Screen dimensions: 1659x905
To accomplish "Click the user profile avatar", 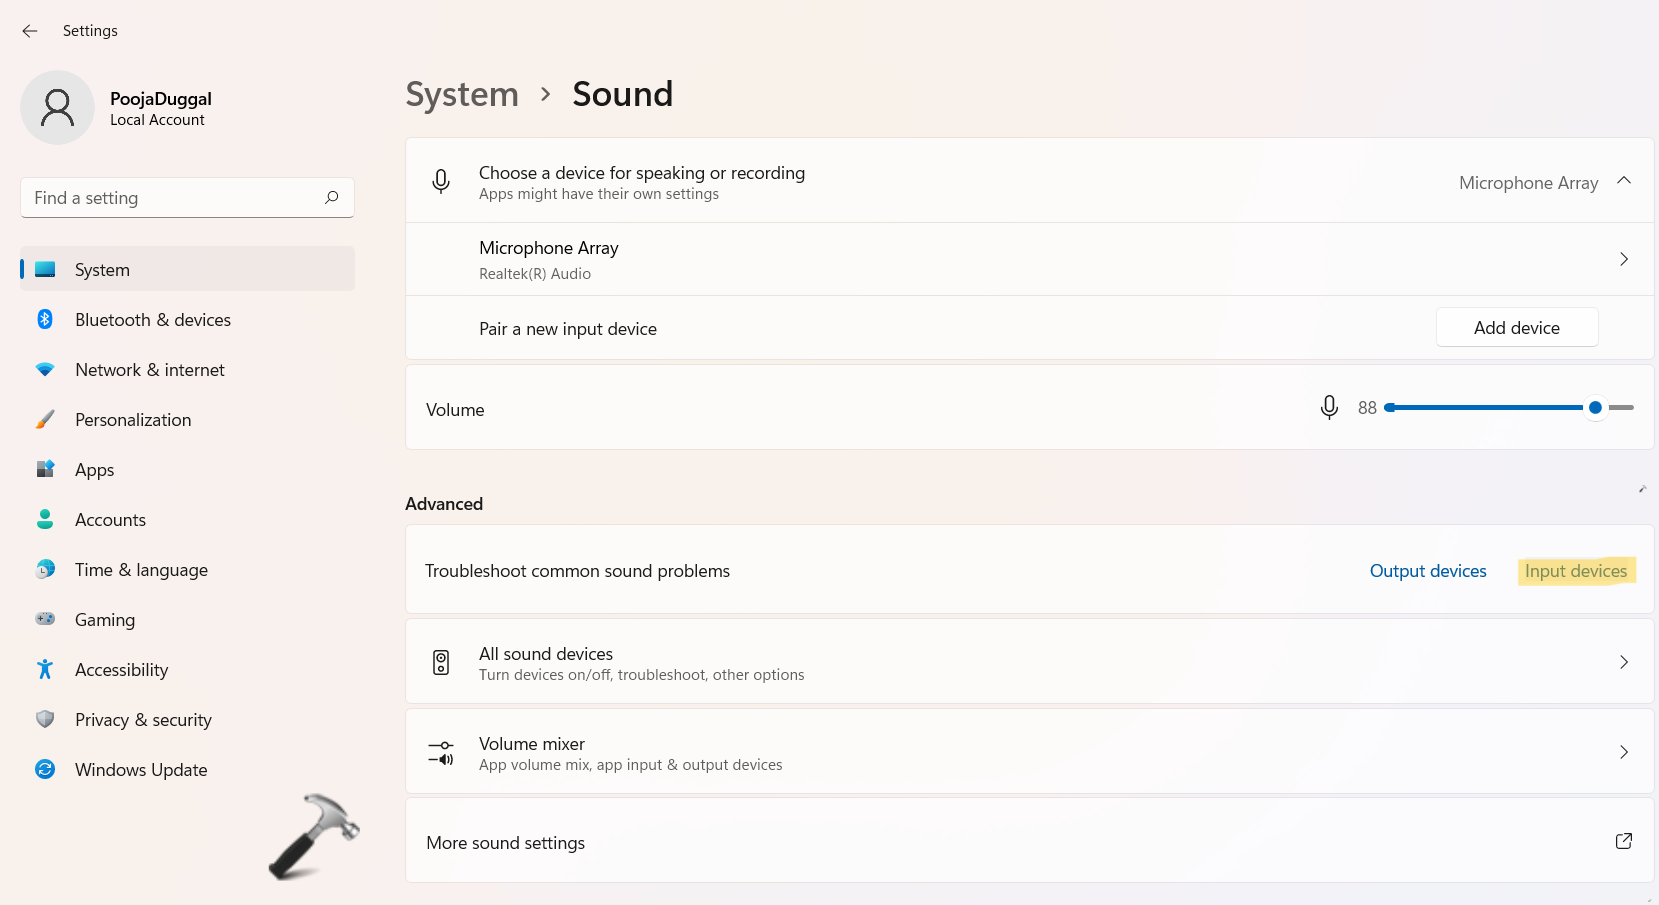I will pyautogui.click(x=57, y=108).
